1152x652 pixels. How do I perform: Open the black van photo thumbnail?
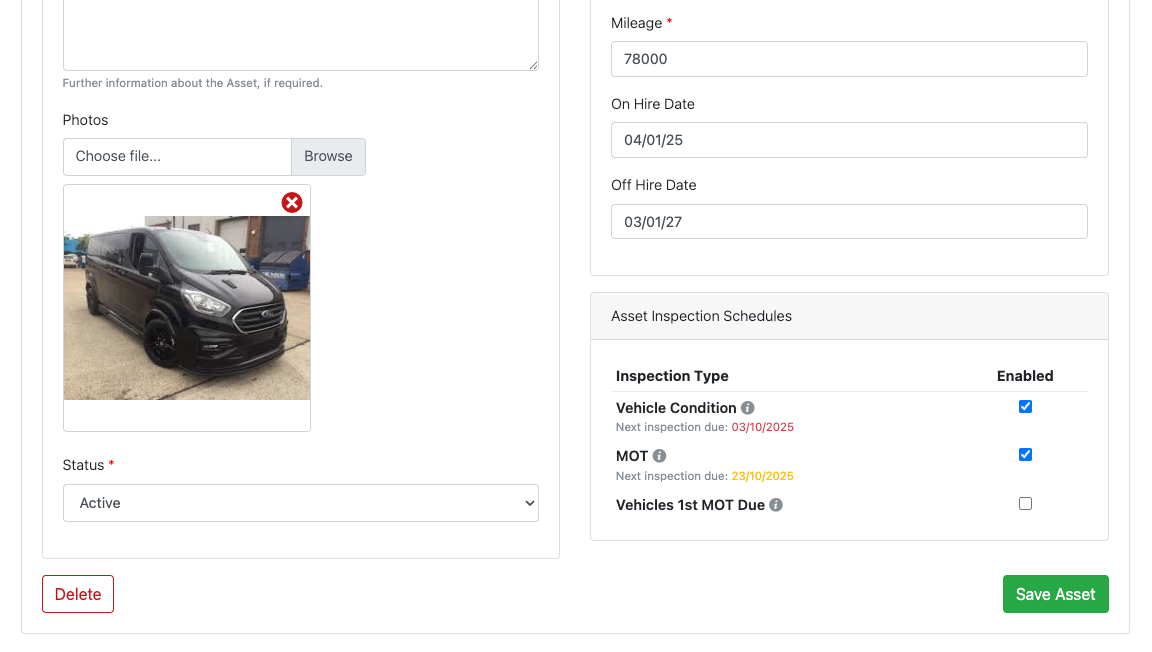pos(187,308)
